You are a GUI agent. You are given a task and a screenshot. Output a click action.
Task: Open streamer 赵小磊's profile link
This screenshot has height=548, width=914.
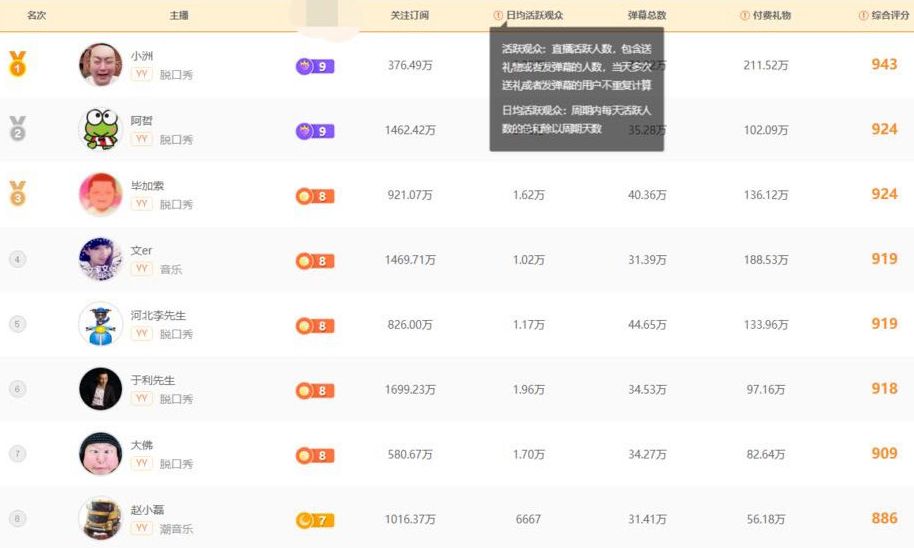click(x=147, y=510)
